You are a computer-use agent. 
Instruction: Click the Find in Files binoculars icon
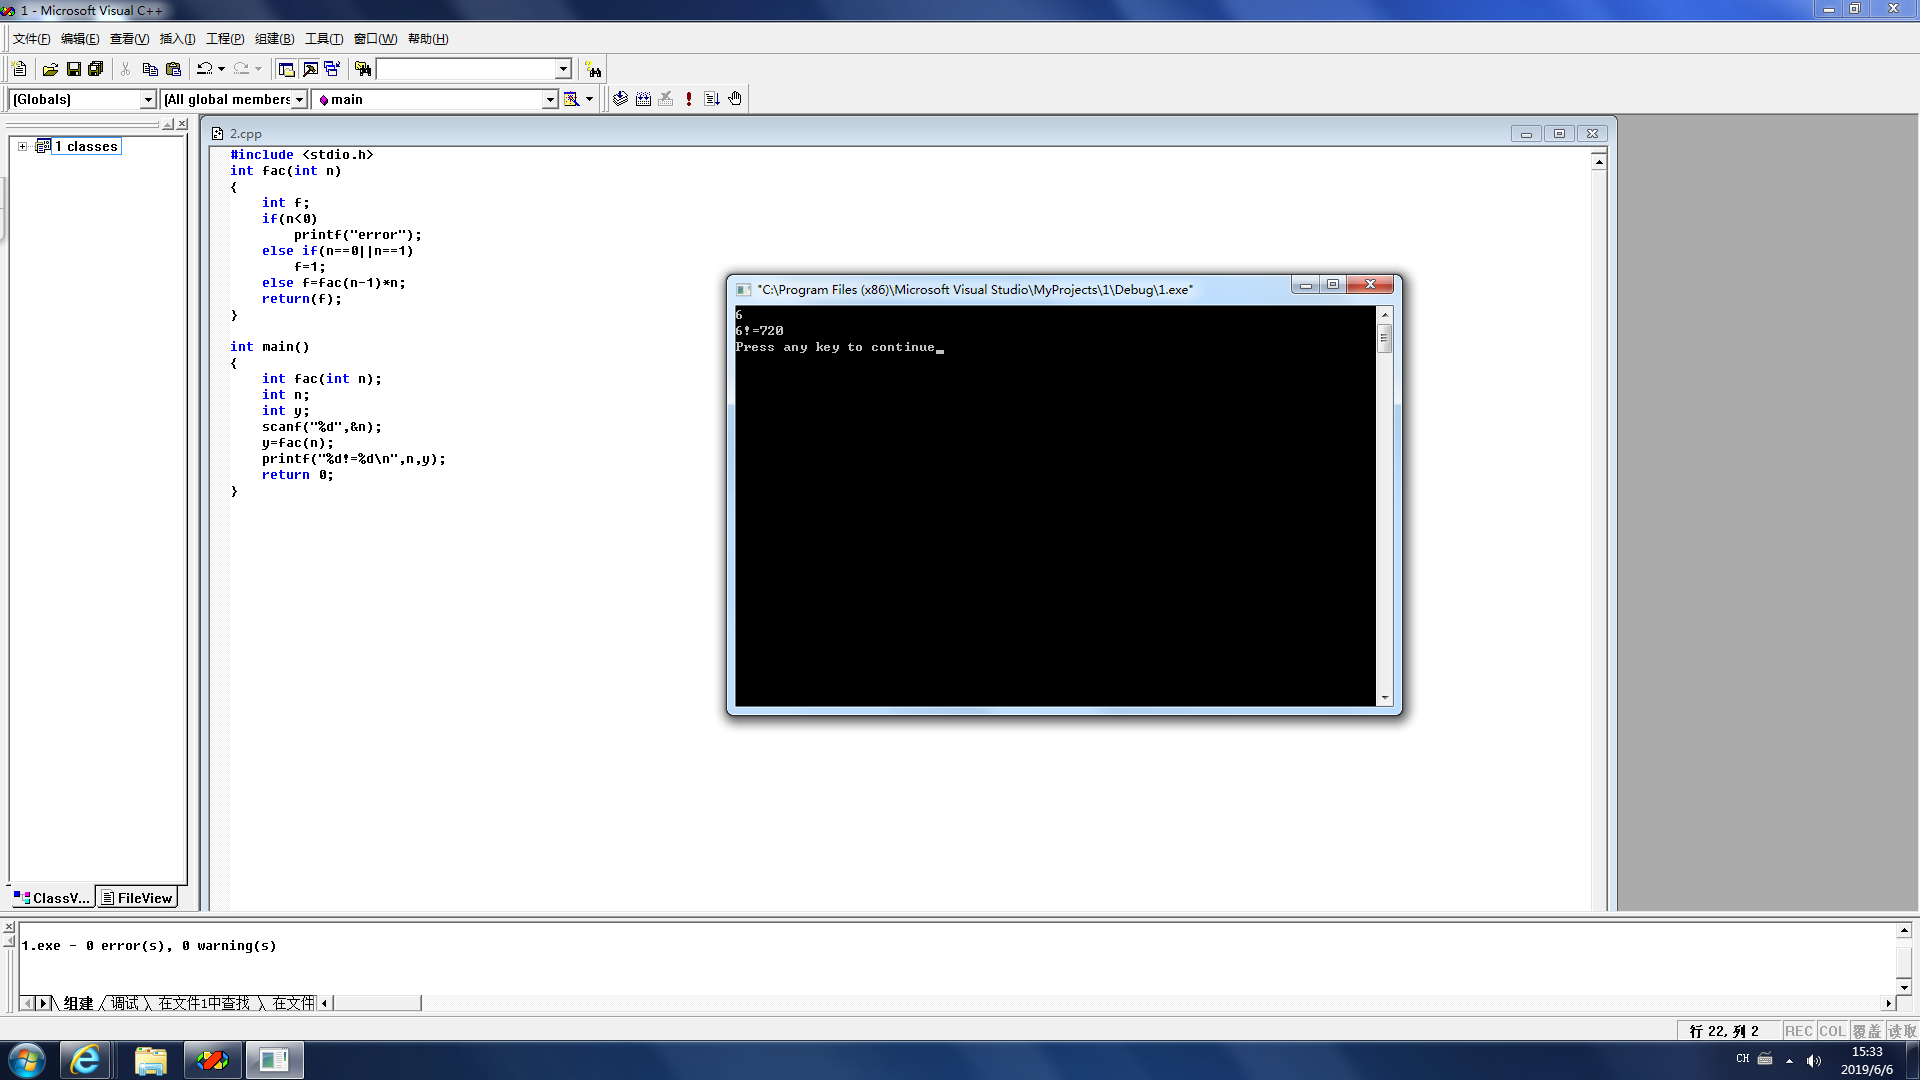363,69
